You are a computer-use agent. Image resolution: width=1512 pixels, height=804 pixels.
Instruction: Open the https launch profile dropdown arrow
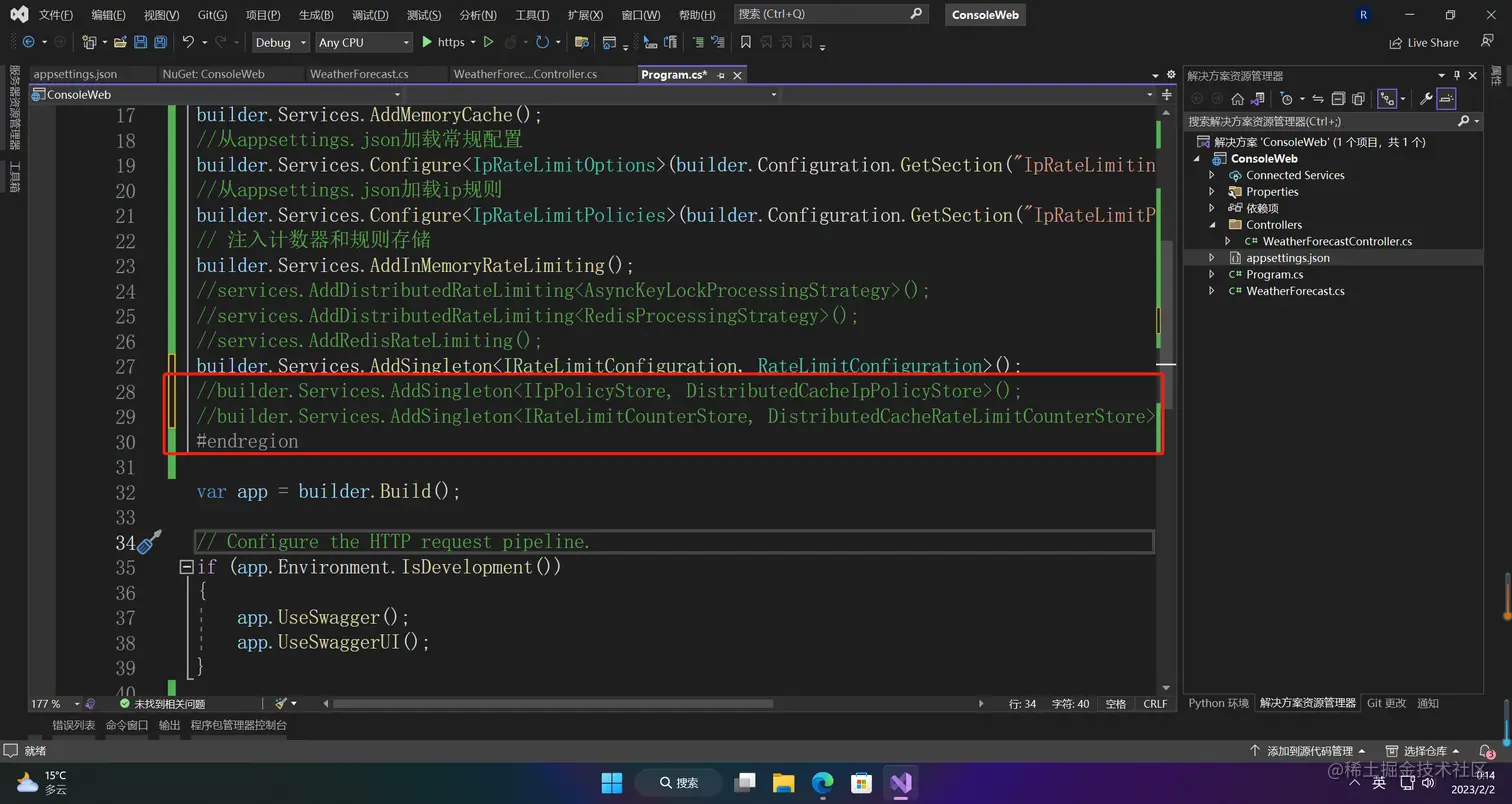pyautogui.click(x=473, y=42)
